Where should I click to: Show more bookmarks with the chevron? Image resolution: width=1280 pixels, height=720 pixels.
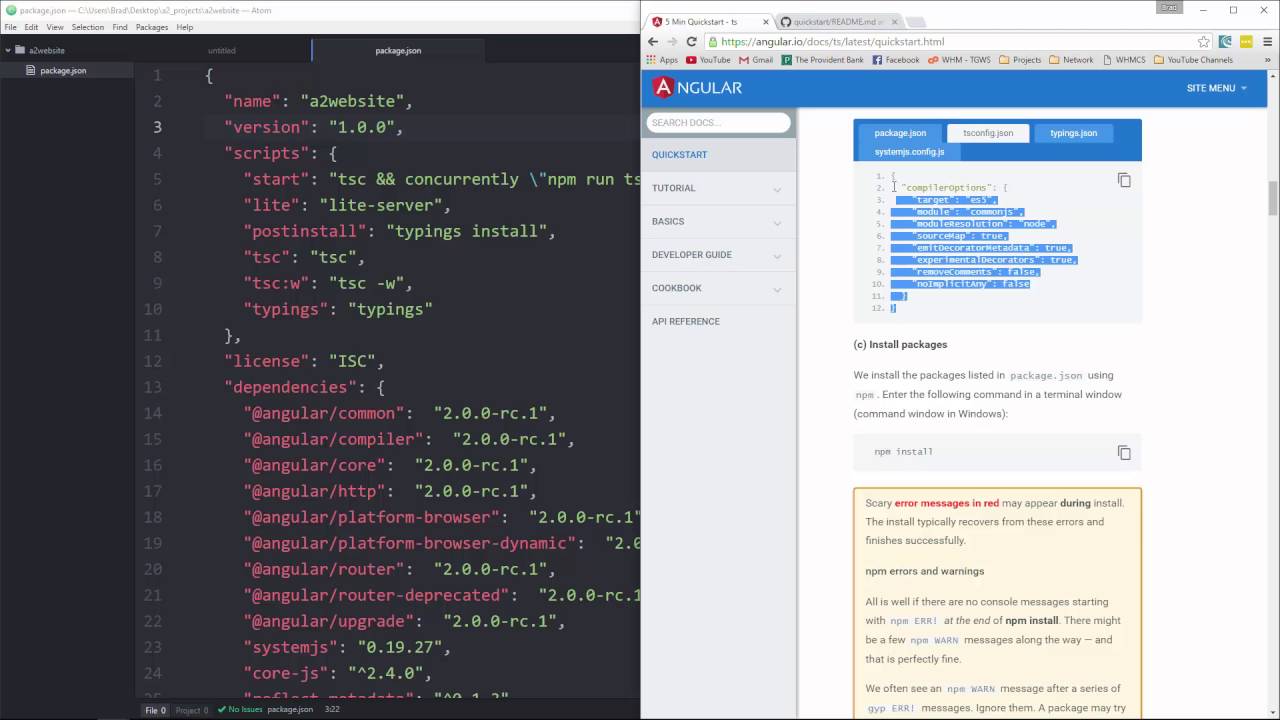click(1267, 60)
